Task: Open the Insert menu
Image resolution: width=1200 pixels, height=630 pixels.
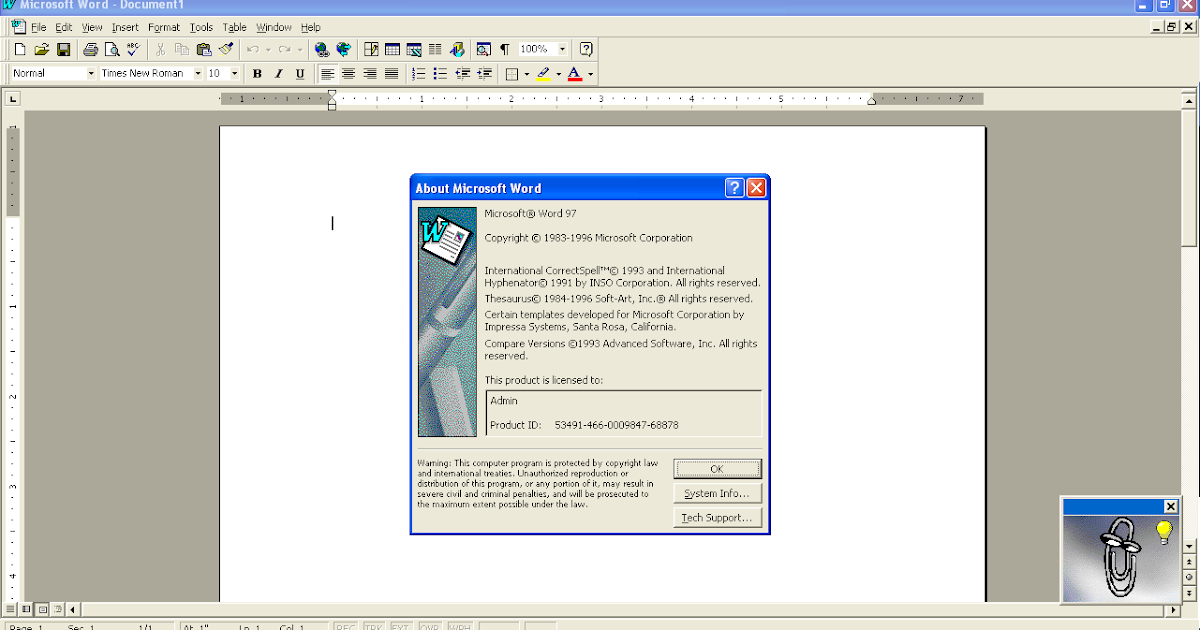Action: [125, 27]
